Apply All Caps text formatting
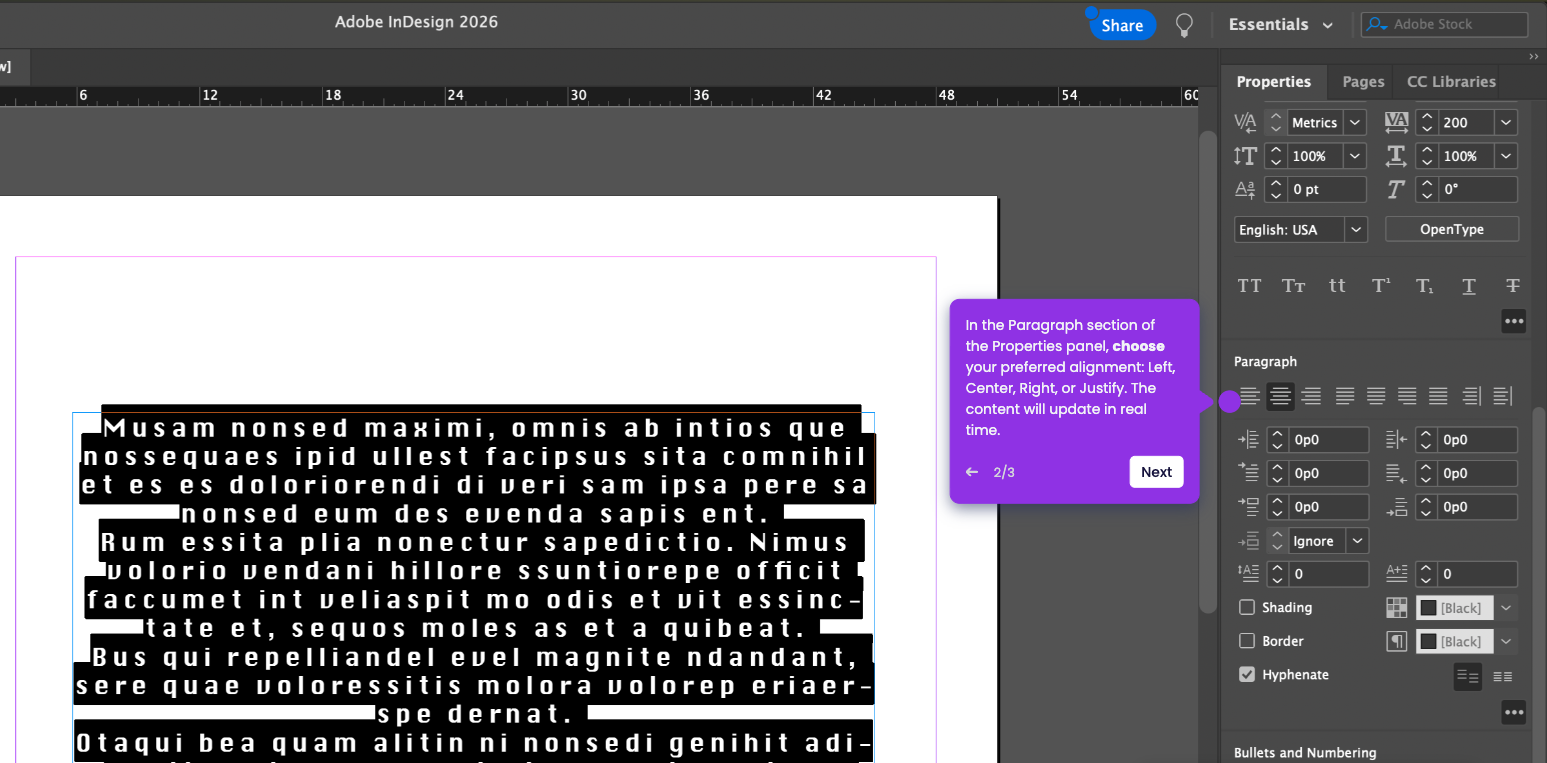Screen dimensions: 1547x763 pyautogui.click(x=1249, y=286)
